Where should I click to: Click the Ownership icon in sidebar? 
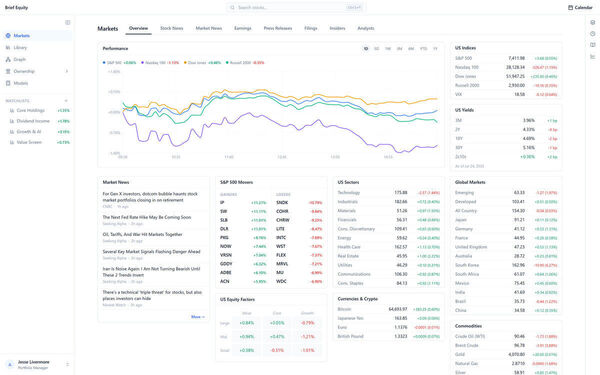coord(8,71)
